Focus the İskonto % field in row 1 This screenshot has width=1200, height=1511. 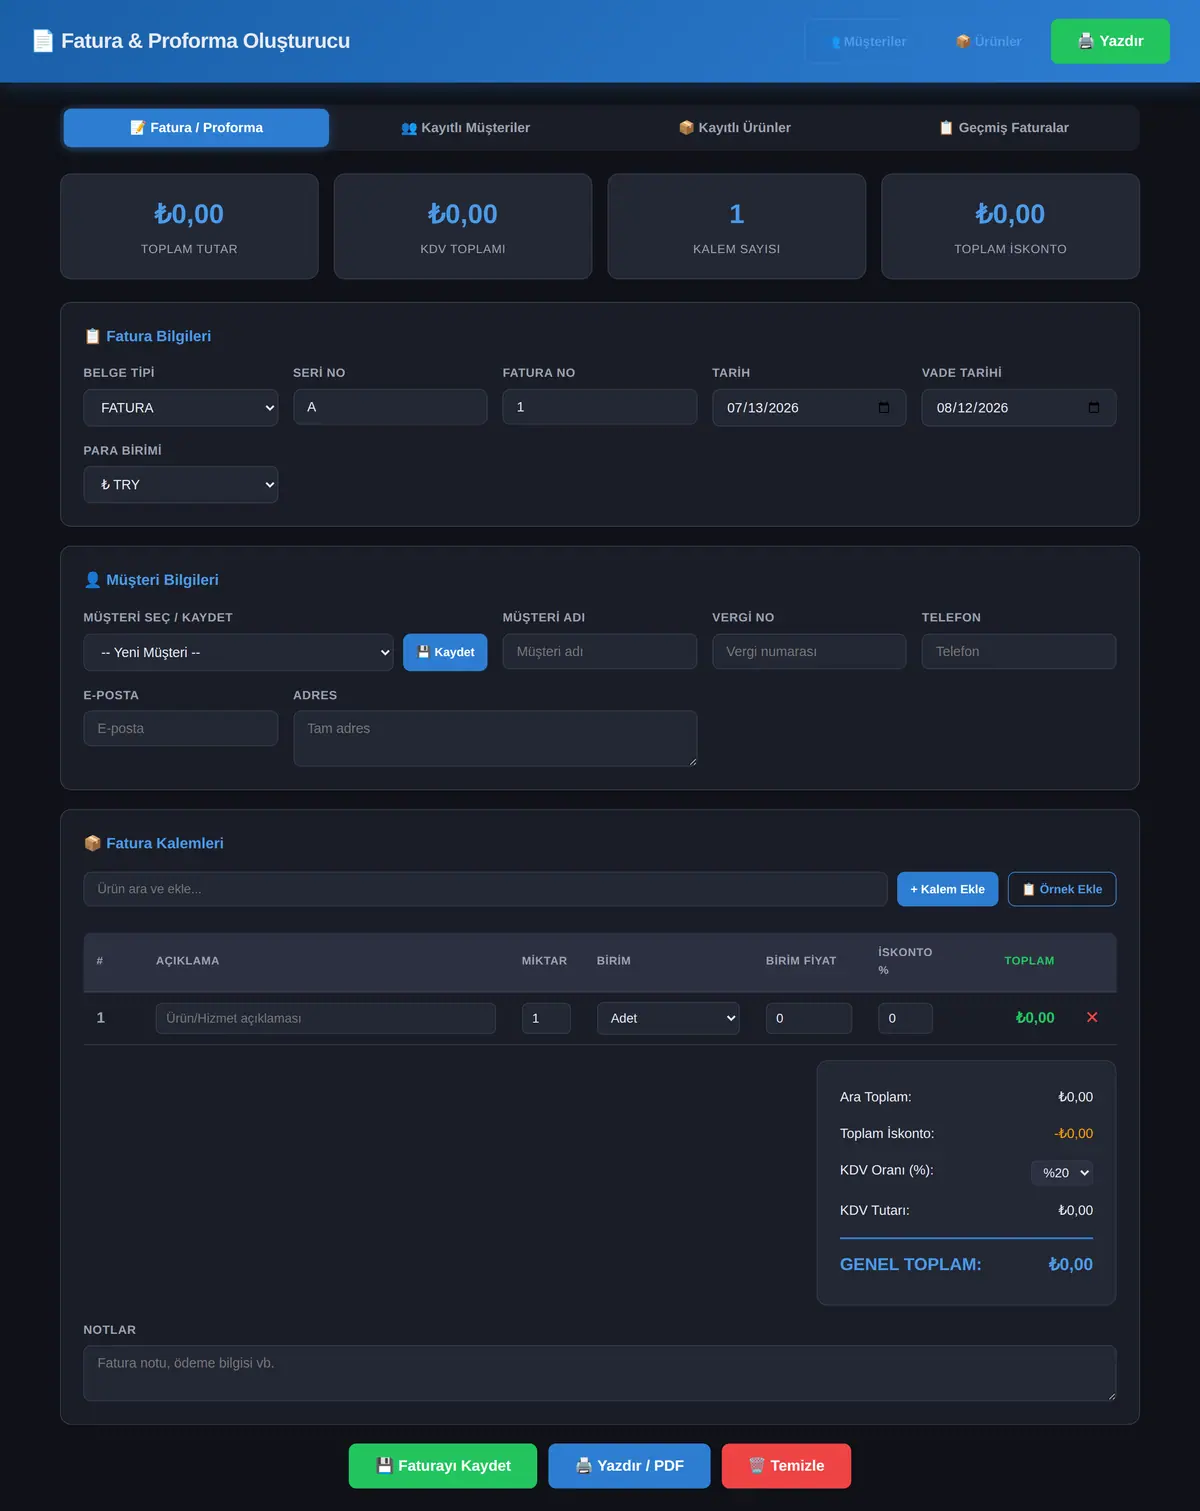click(906, 1018)
